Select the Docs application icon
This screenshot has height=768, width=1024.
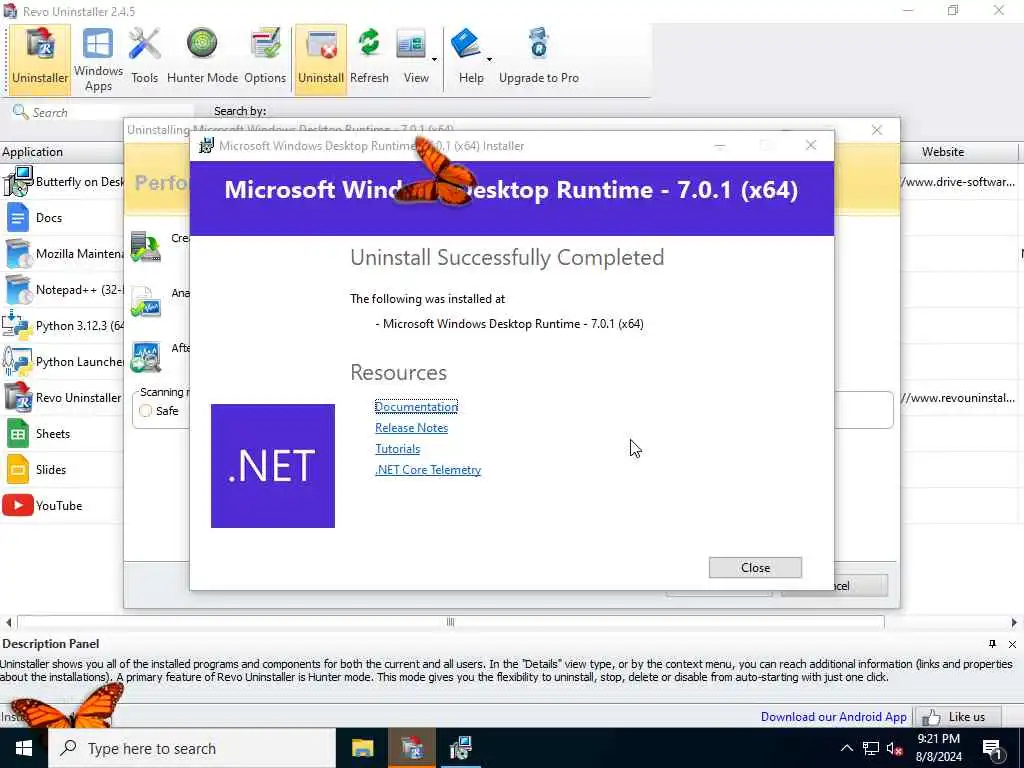point(18,217)
